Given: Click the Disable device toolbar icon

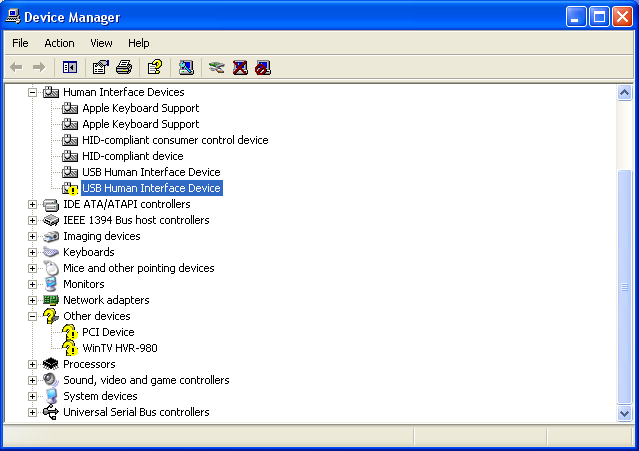Looking at the screenshot, I should (x=263, y=68).
